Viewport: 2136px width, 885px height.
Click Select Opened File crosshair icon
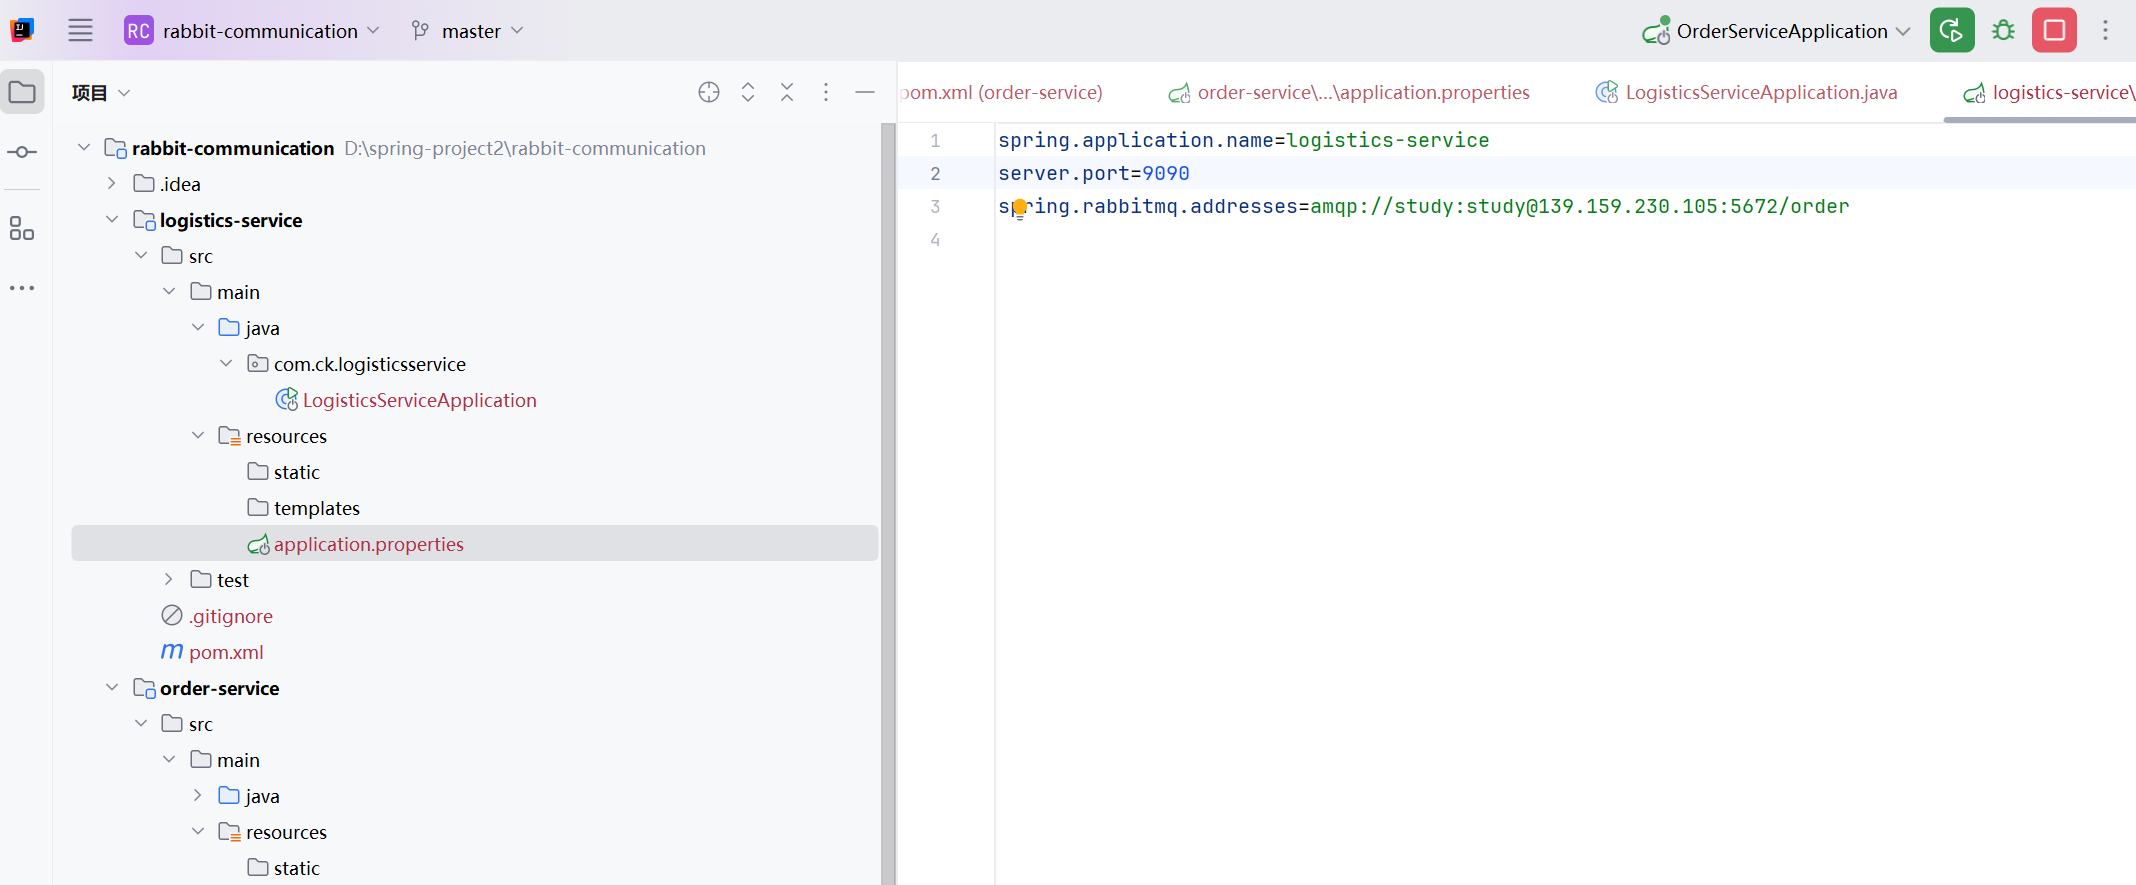tap(709, 92)
